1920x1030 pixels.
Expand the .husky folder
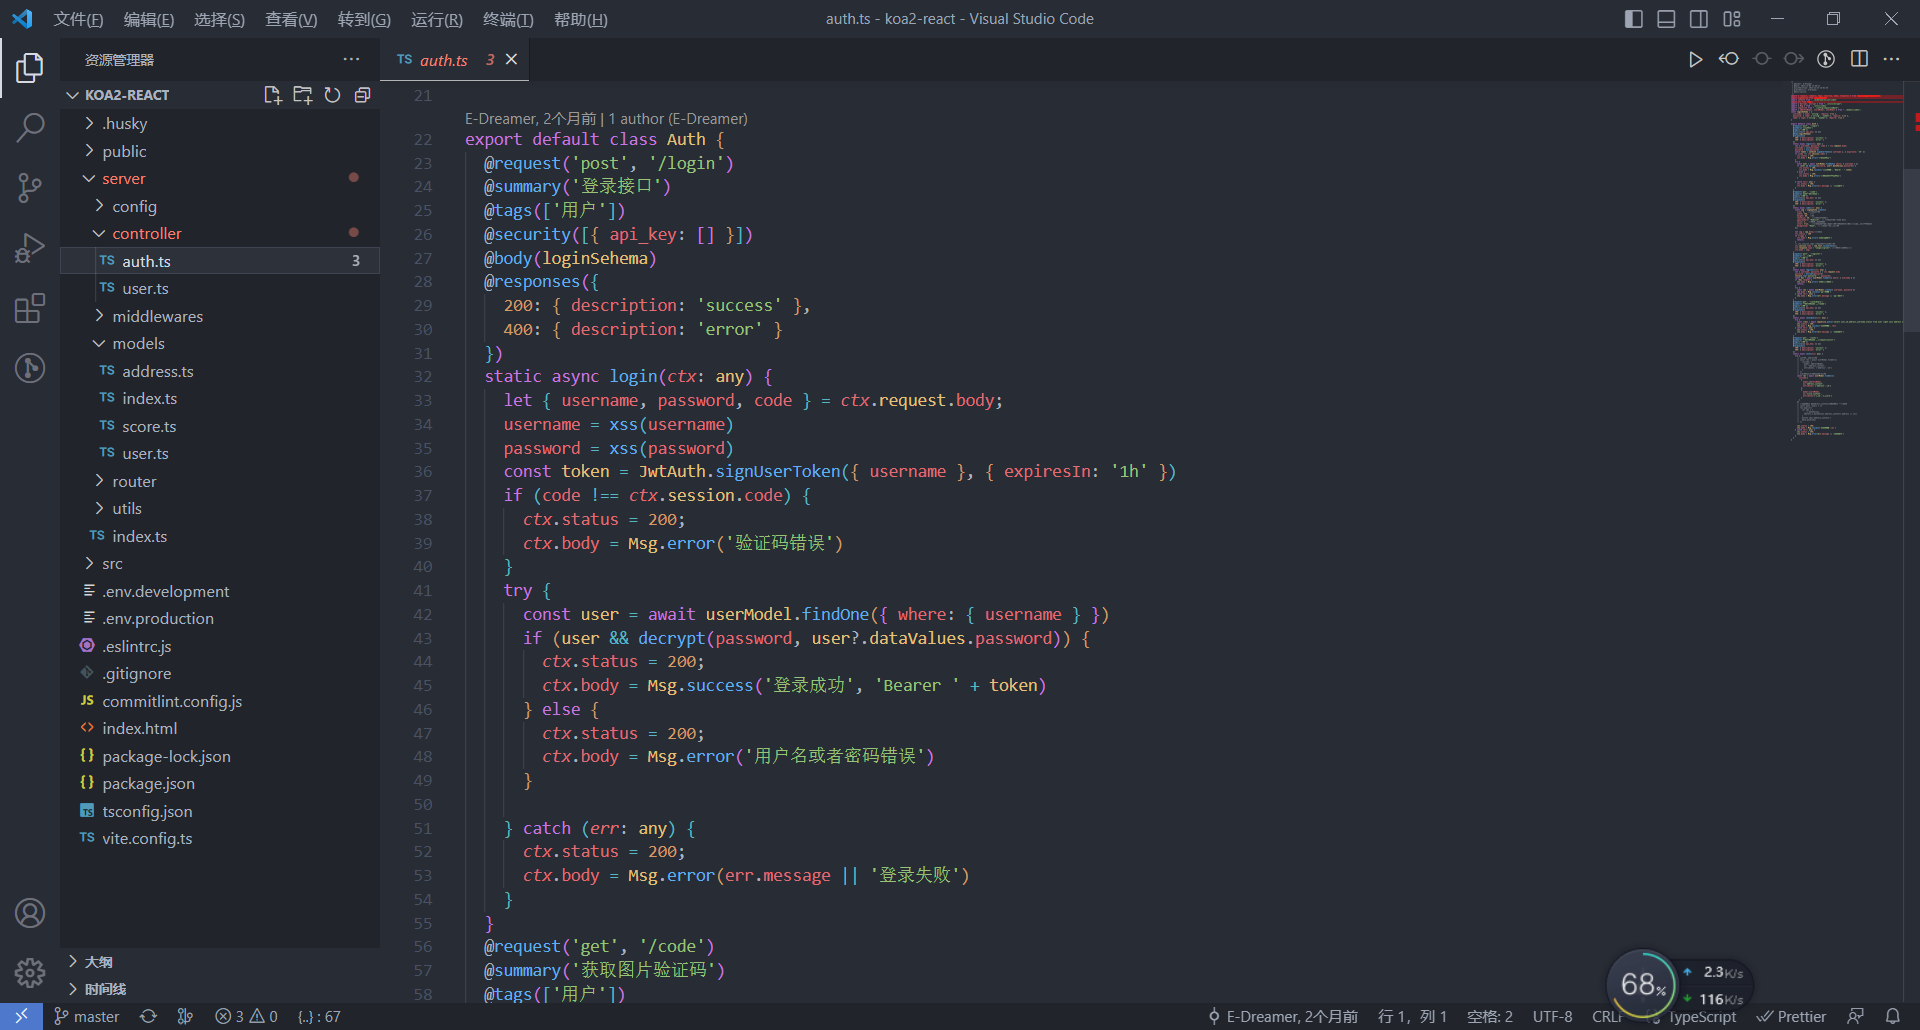coord(125,123)
